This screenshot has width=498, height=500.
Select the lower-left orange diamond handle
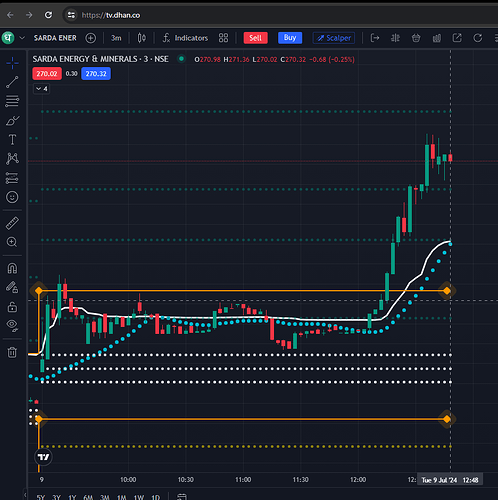(39, 419)
